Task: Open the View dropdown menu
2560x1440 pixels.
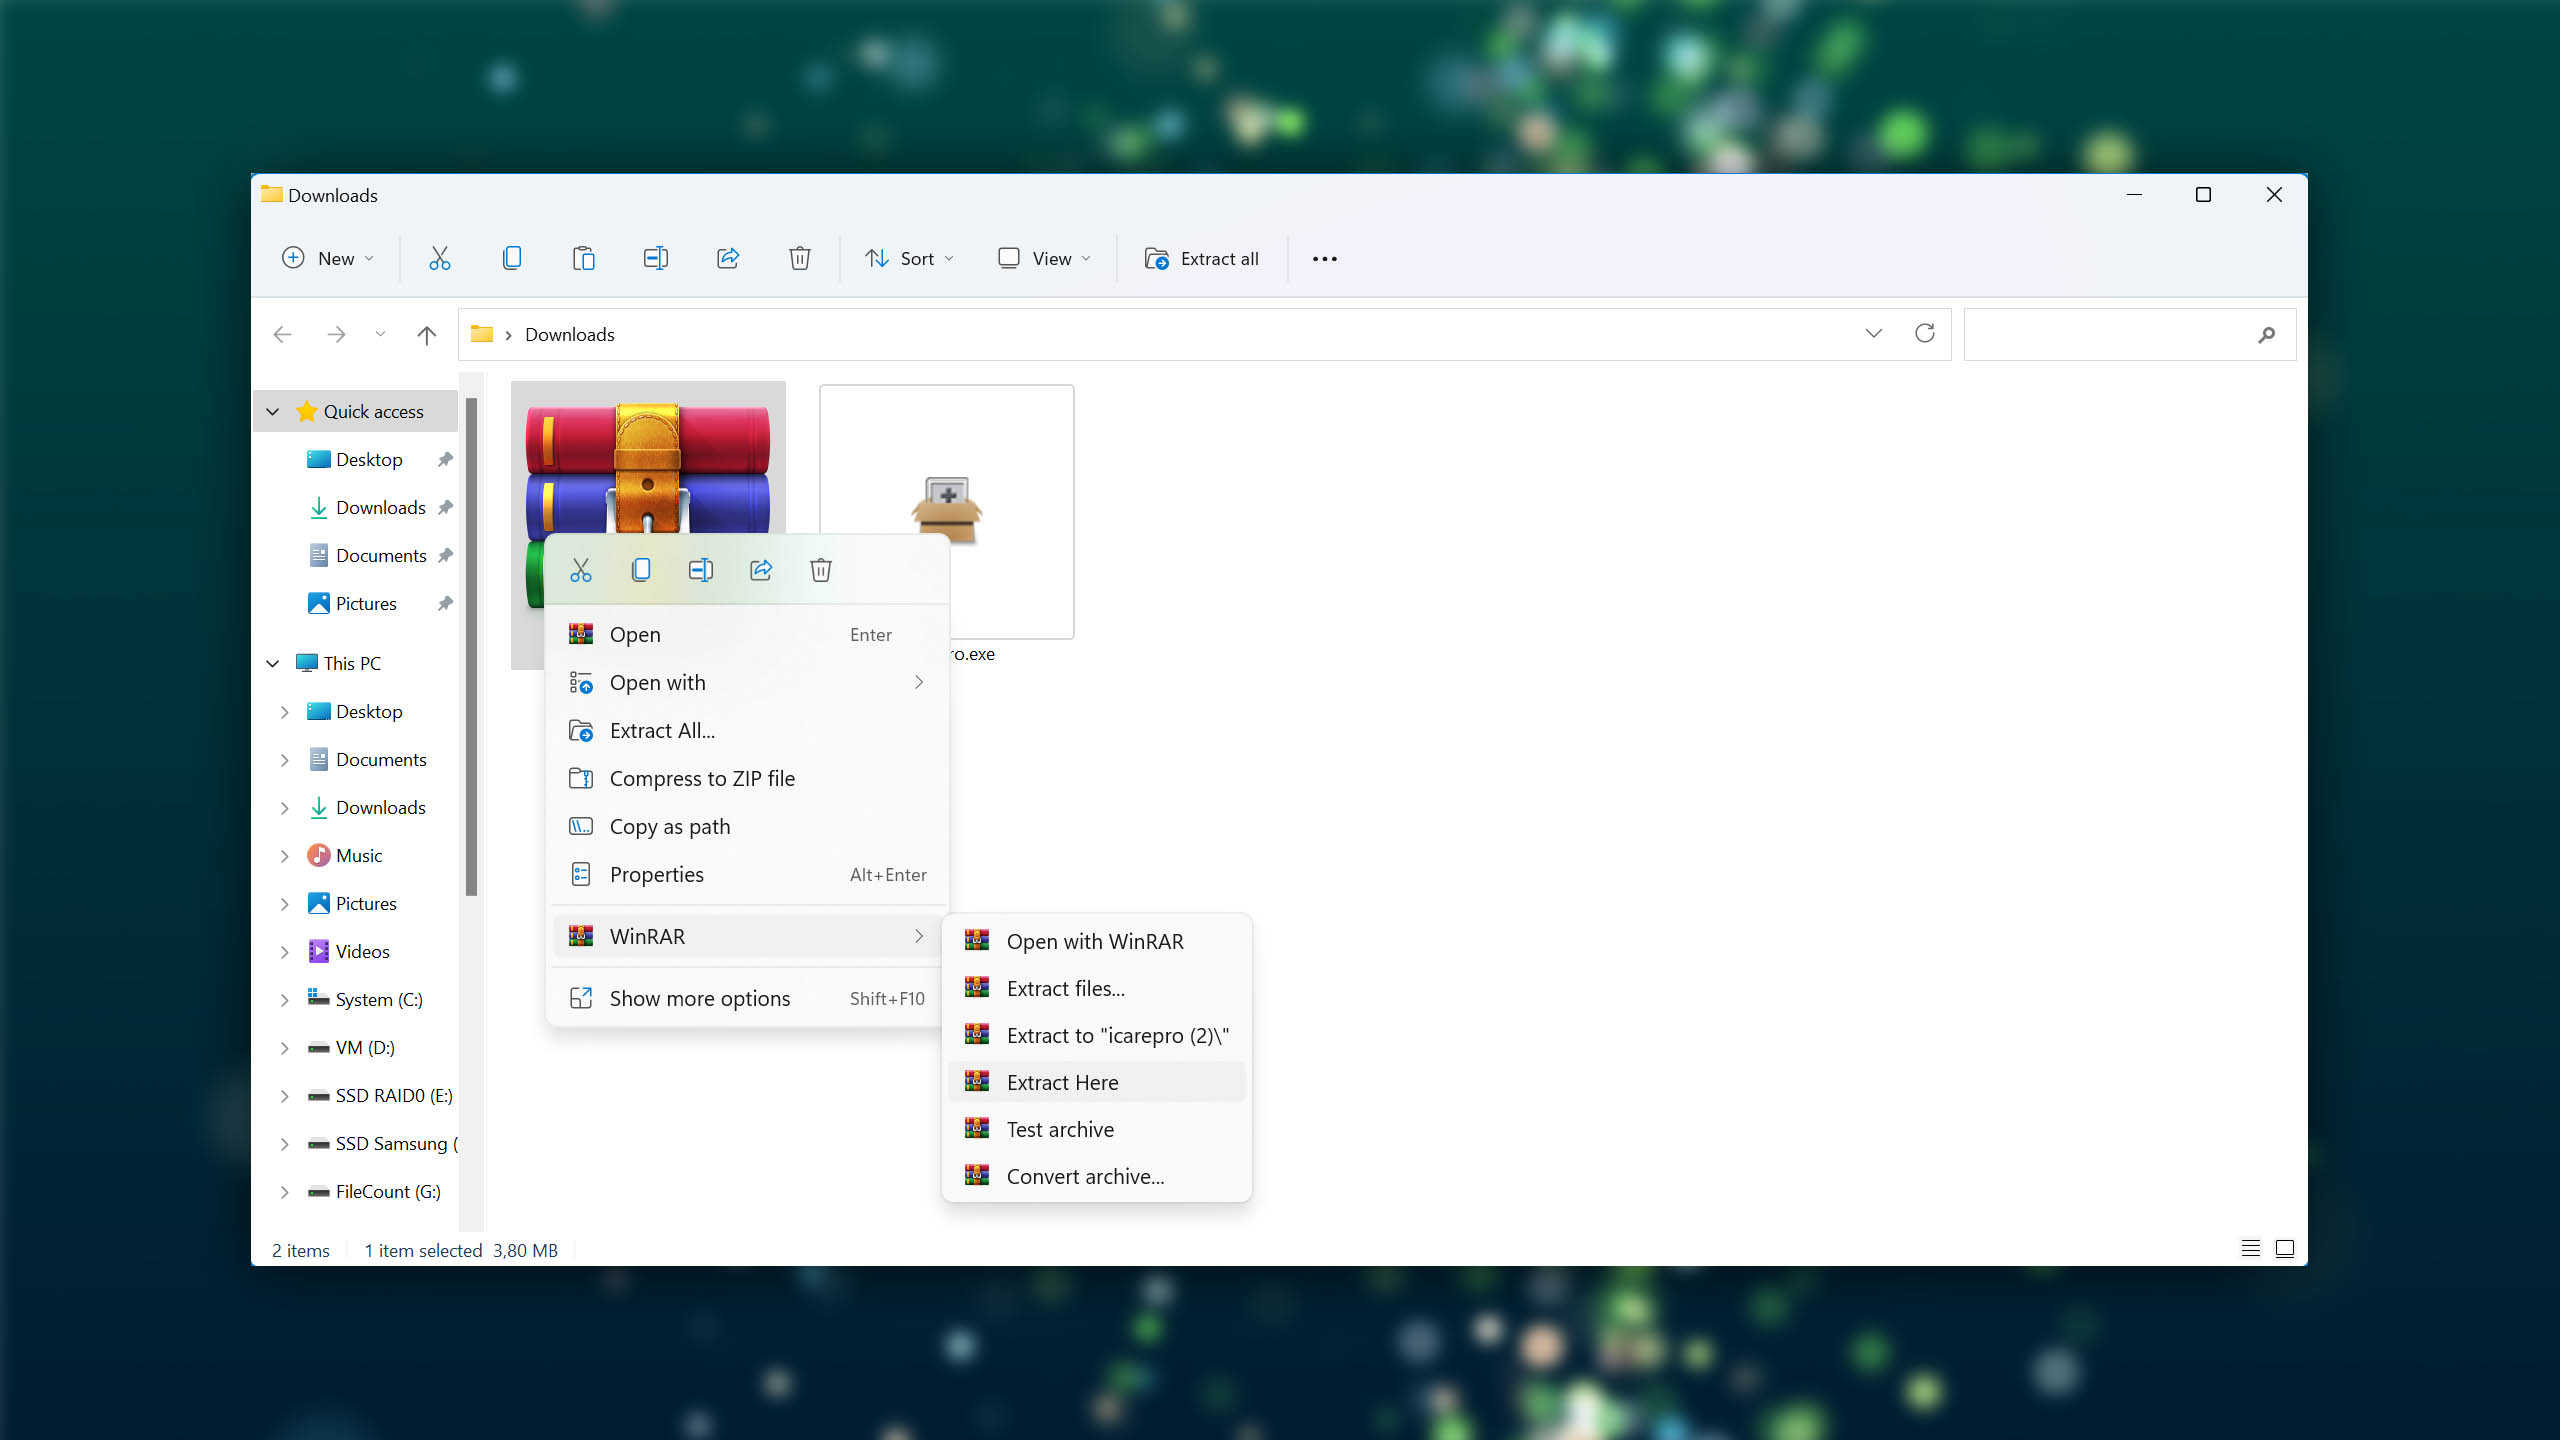Action: [1045, 258]
